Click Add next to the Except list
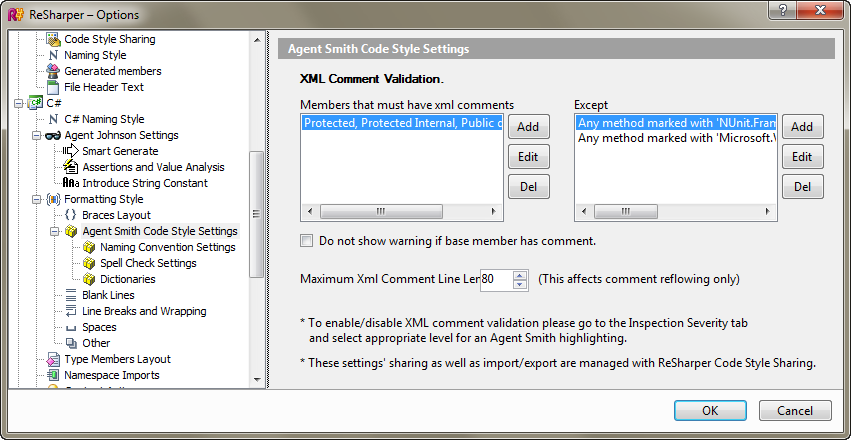 [x=803, y=127]
